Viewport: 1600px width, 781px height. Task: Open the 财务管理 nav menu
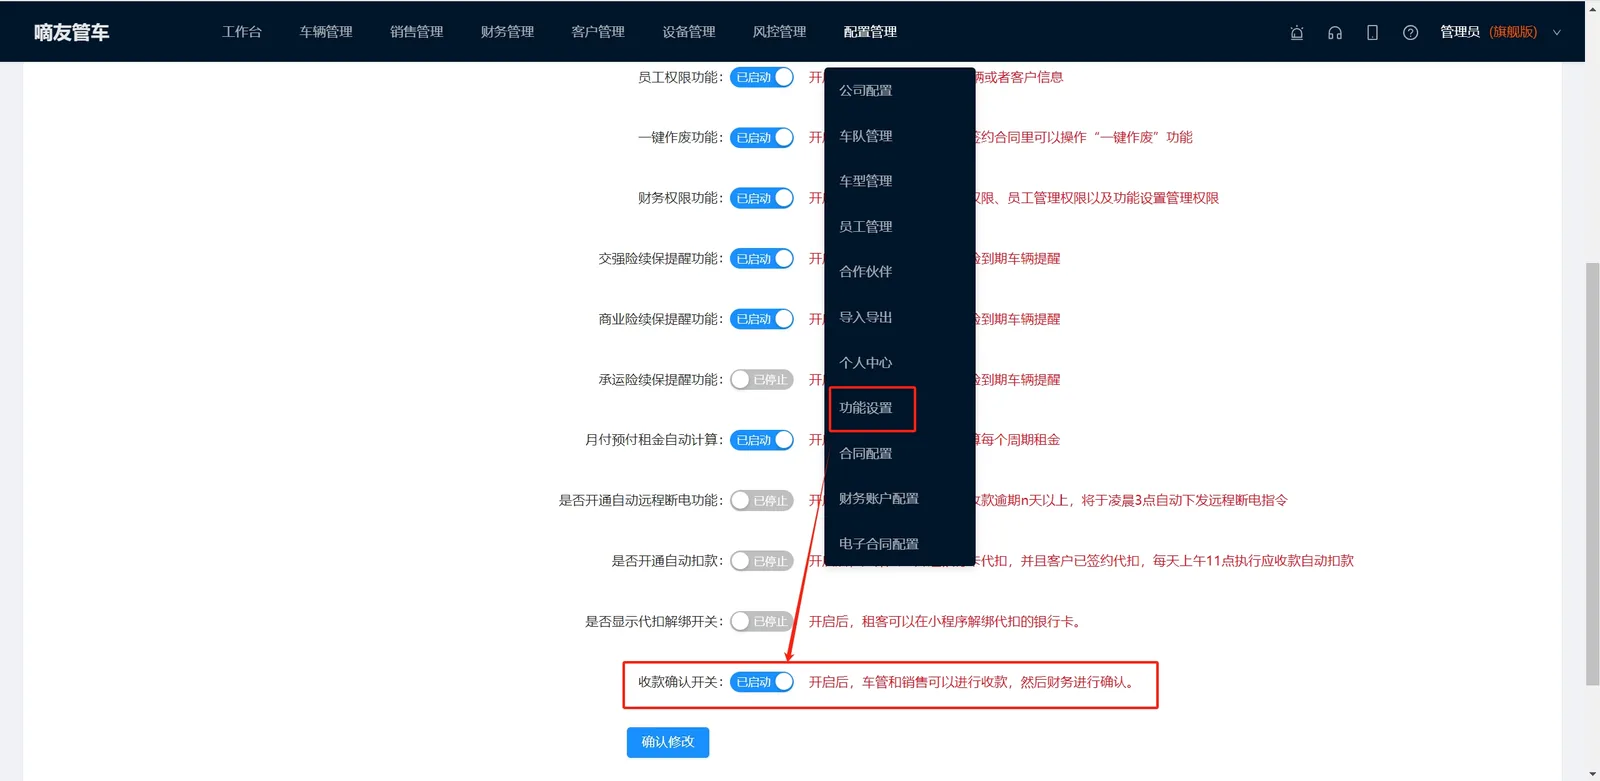click(x=507, y=32)
